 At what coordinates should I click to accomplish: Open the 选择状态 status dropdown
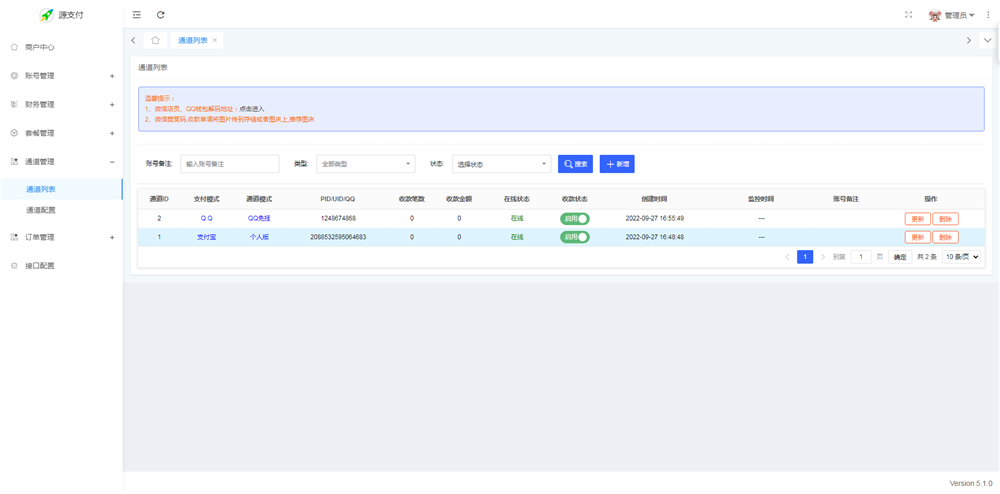click(501, 164)
